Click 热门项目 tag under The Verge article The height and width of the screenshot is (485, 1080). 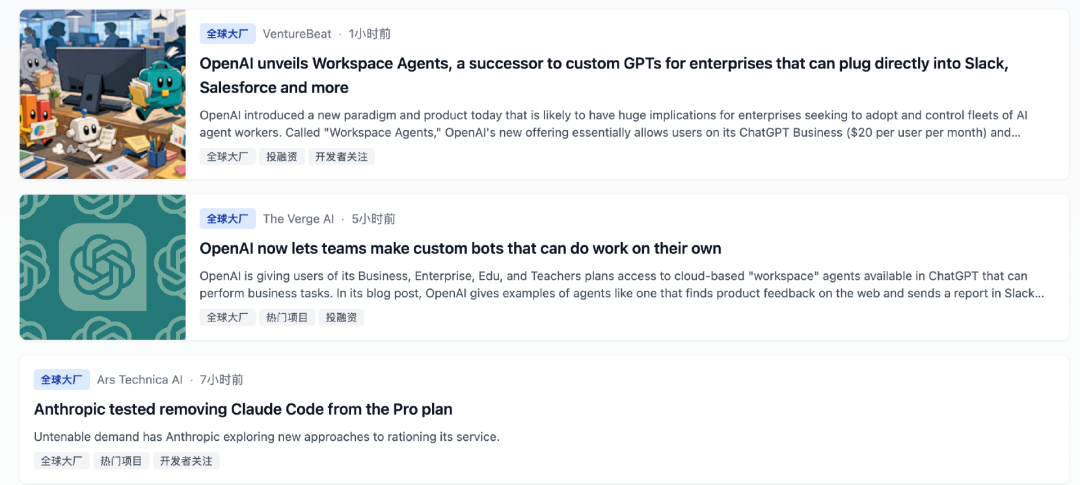[289, 318]
